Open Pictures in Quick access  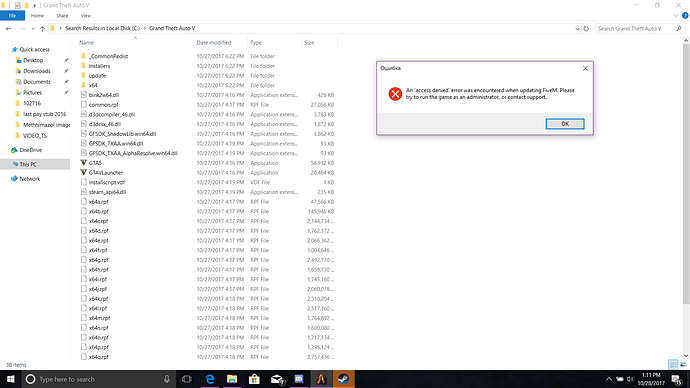[32, 92]
